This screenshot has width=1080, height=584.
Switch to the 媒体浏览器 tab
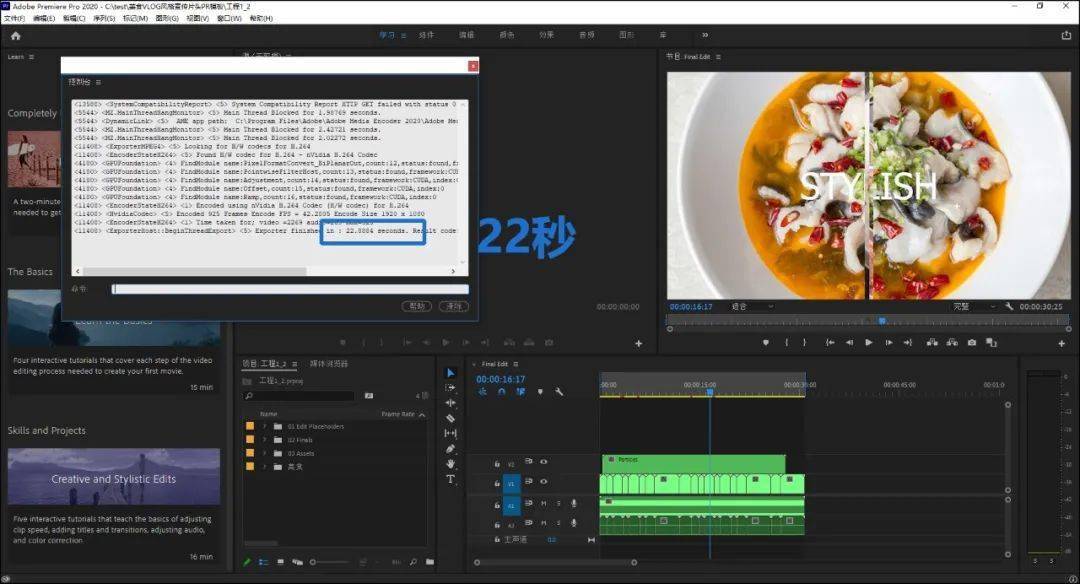329,364
